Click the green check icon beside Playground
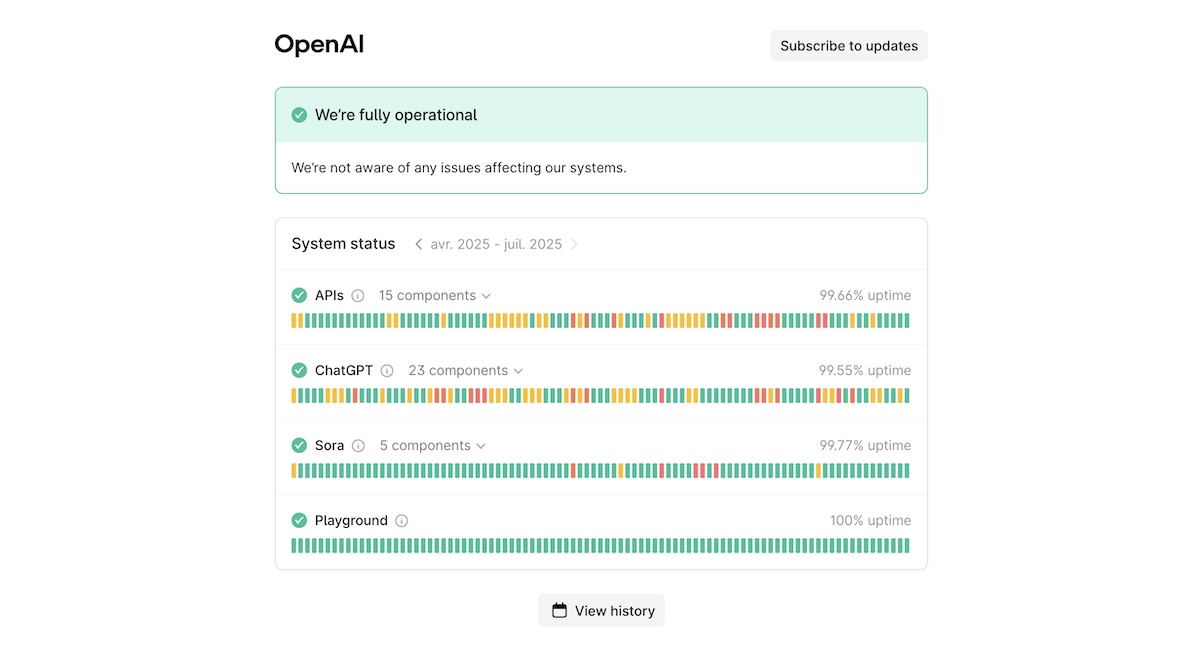The height and width of the screenshot is (646, 1200). pos(299,520)
